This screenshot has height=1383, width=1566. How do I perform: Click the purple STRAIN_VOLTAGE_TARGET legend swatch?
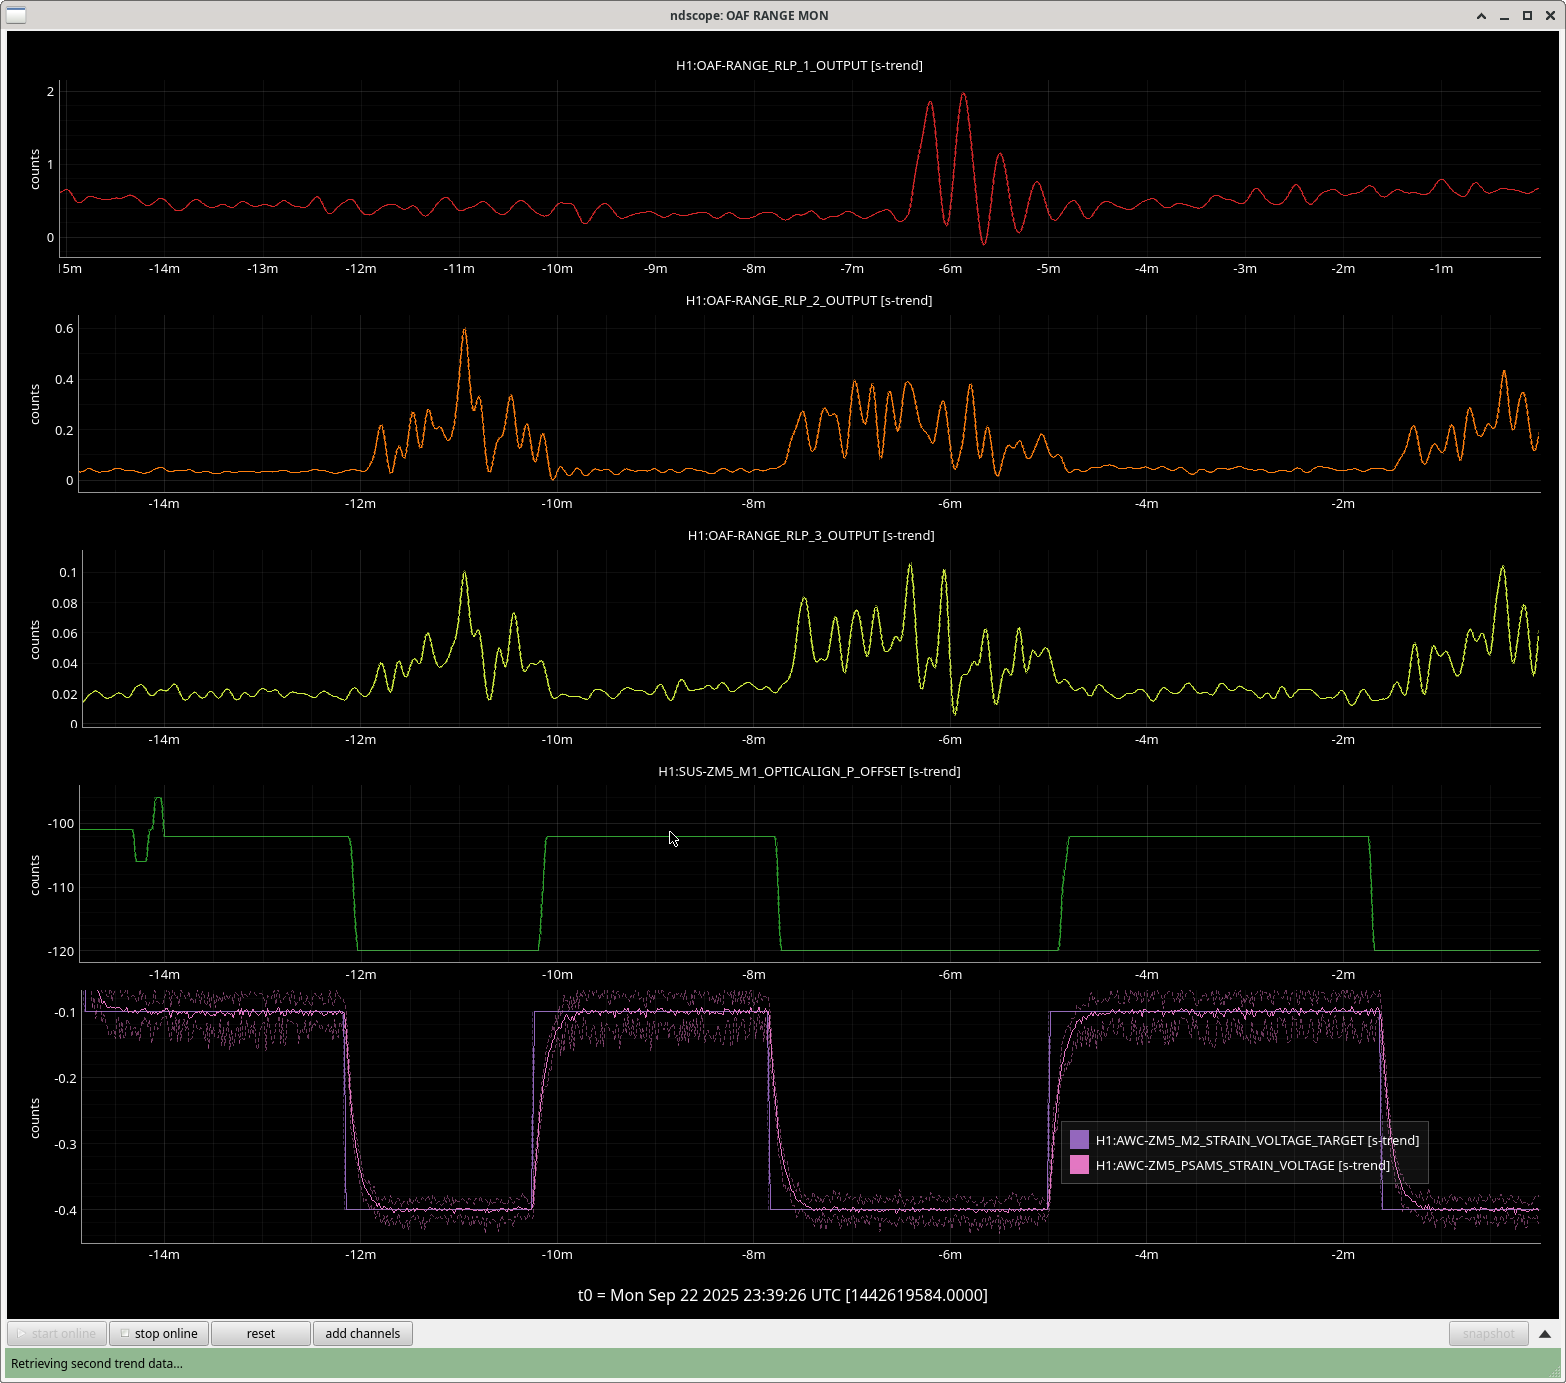[1079, 1140]
